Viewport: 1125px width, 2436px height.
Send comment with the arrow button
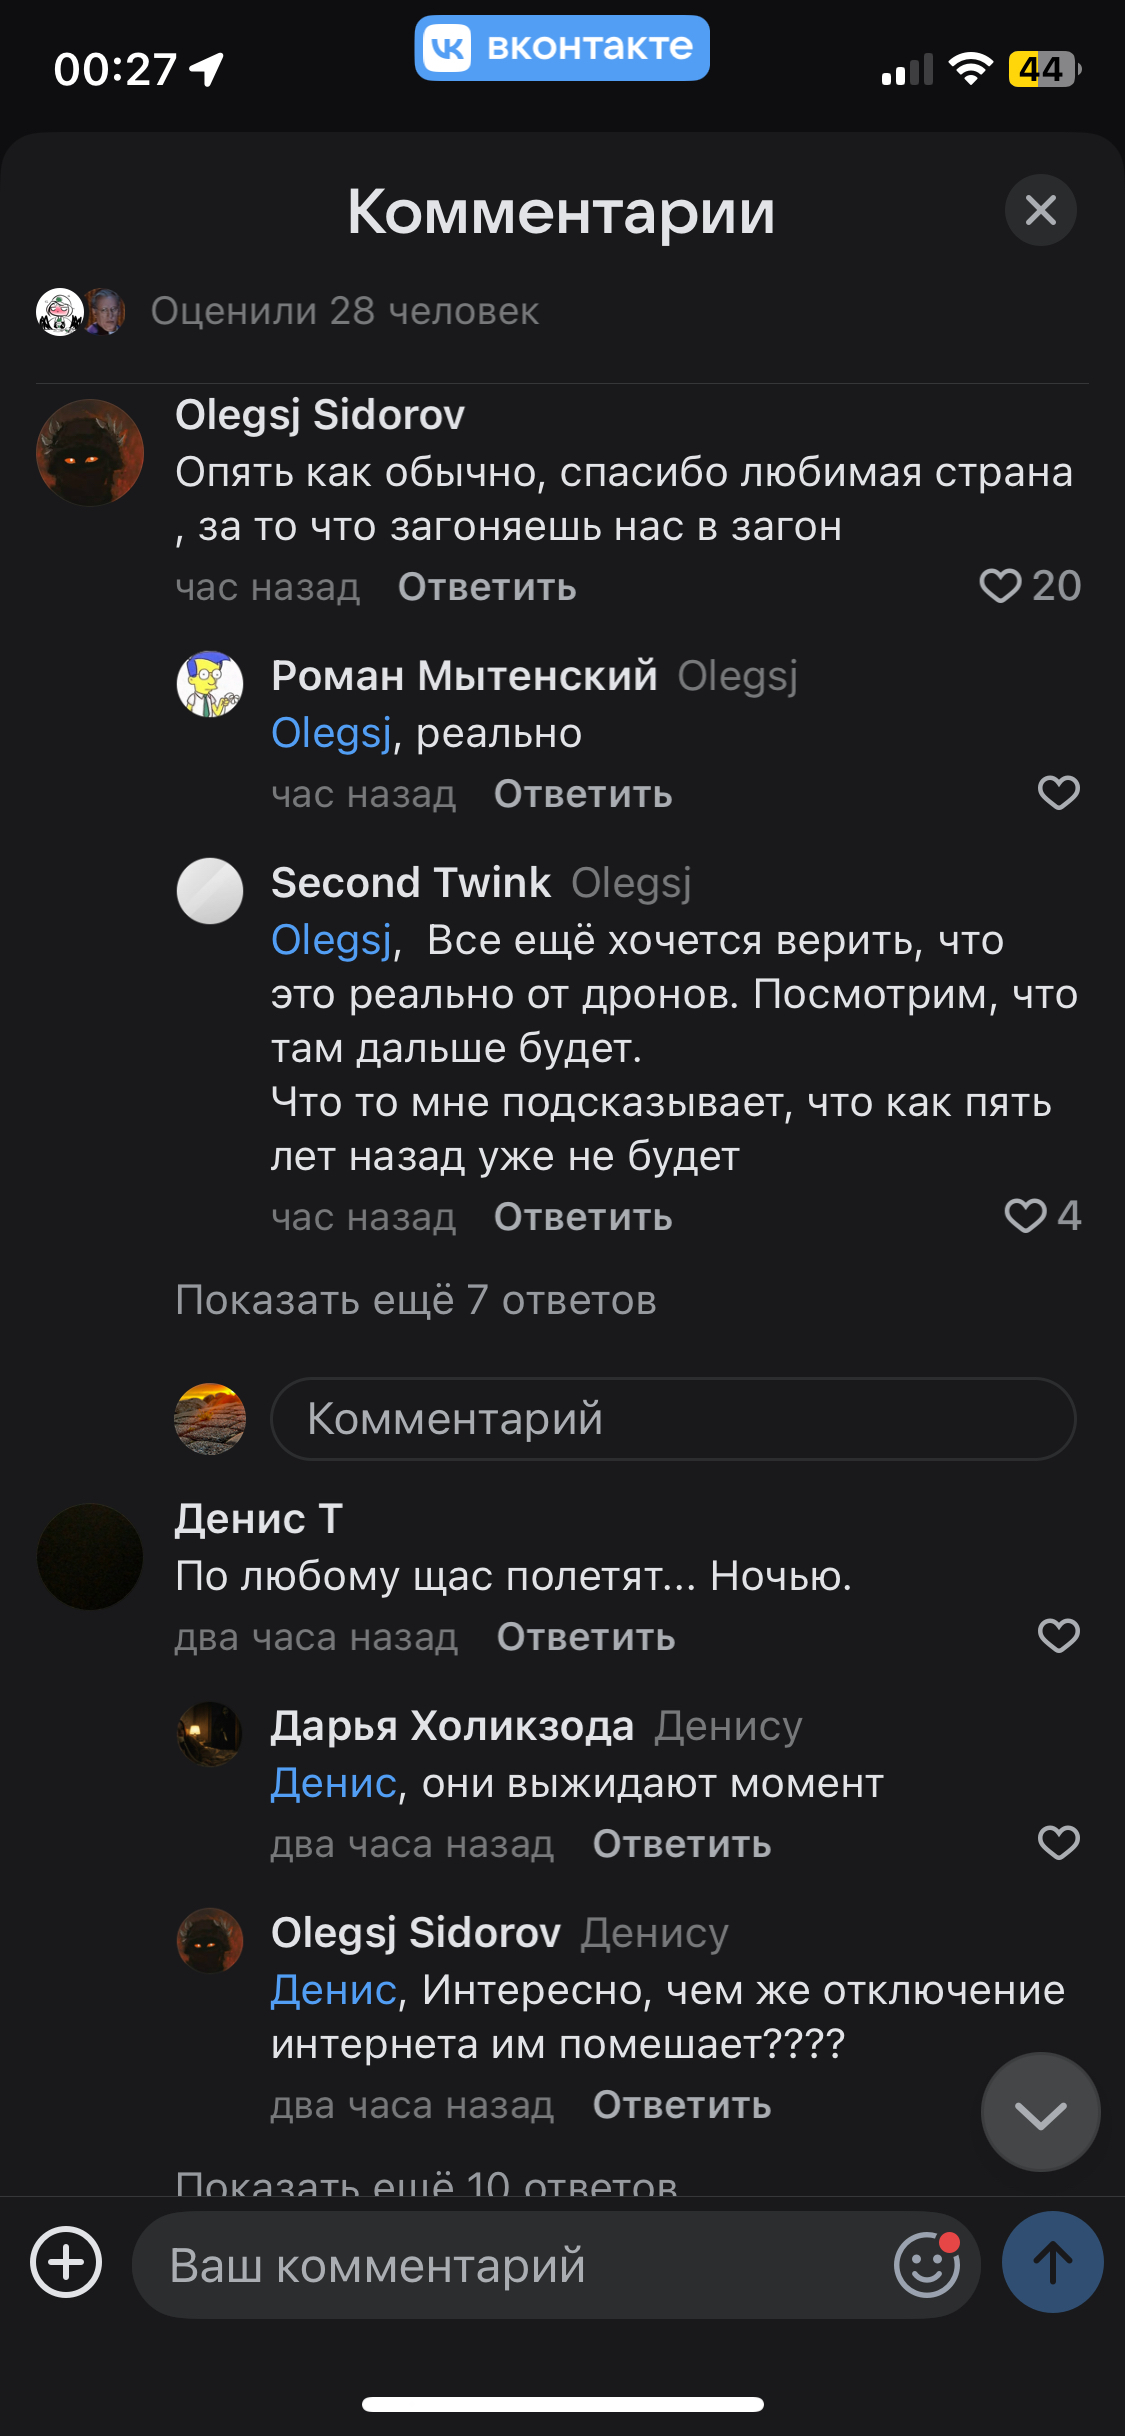click(x=1053, y=2263)
